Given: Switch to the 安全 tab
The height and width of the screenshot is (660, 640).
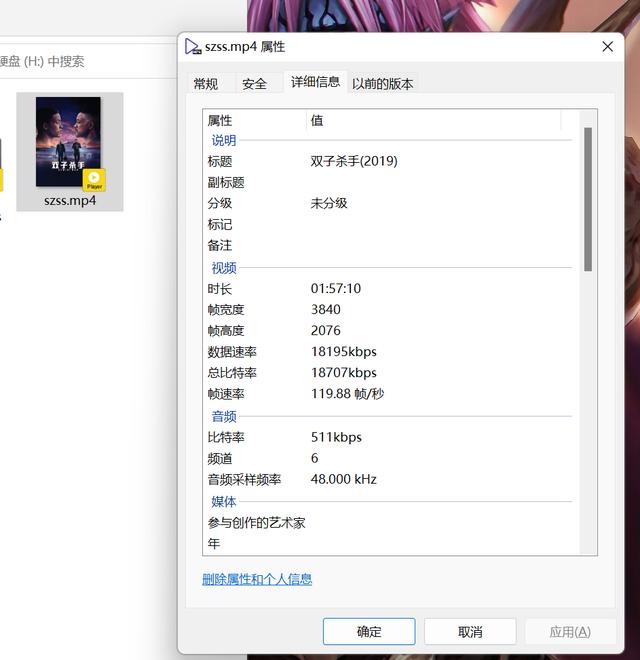Looking at the screenshot, I should click(x=254, y=83).
